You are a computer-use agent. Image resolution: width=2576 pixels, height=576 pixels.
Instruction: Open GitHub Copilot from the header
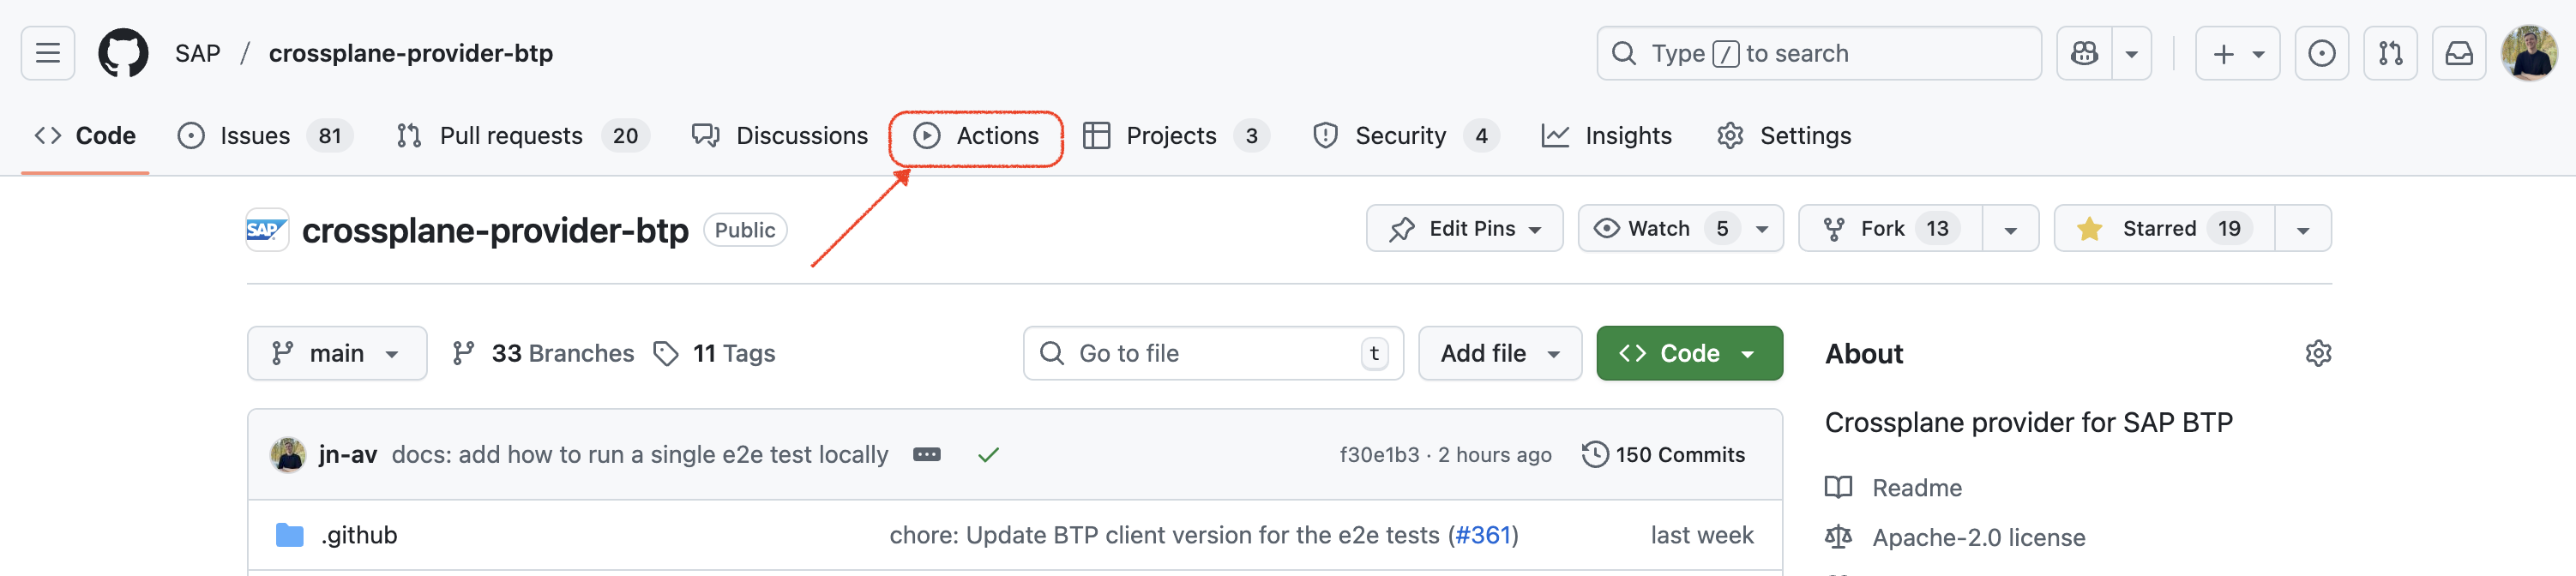click(x=2084, y=53)
